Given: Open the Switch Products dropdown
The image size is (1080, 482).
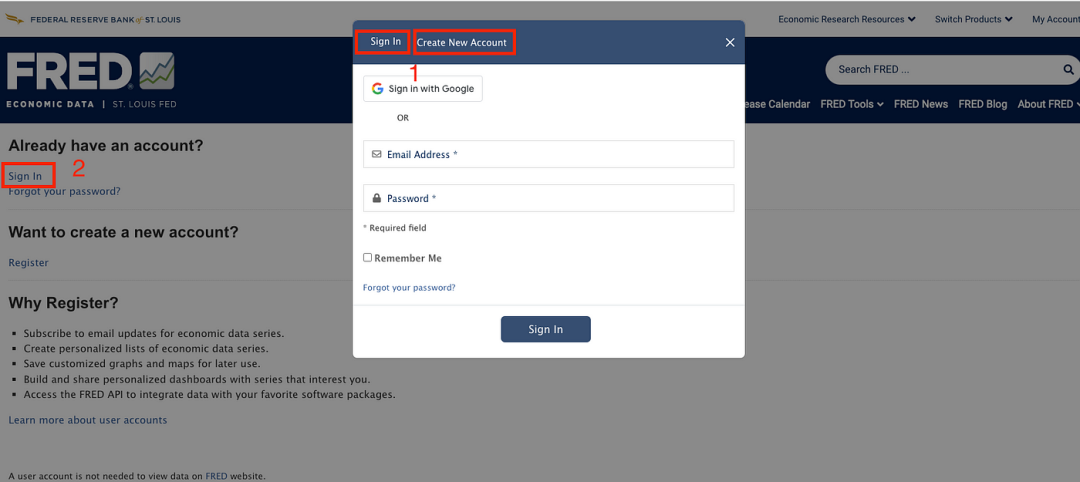Looking at the screenshot, I should pyautogui.click(x=973, y=19).
